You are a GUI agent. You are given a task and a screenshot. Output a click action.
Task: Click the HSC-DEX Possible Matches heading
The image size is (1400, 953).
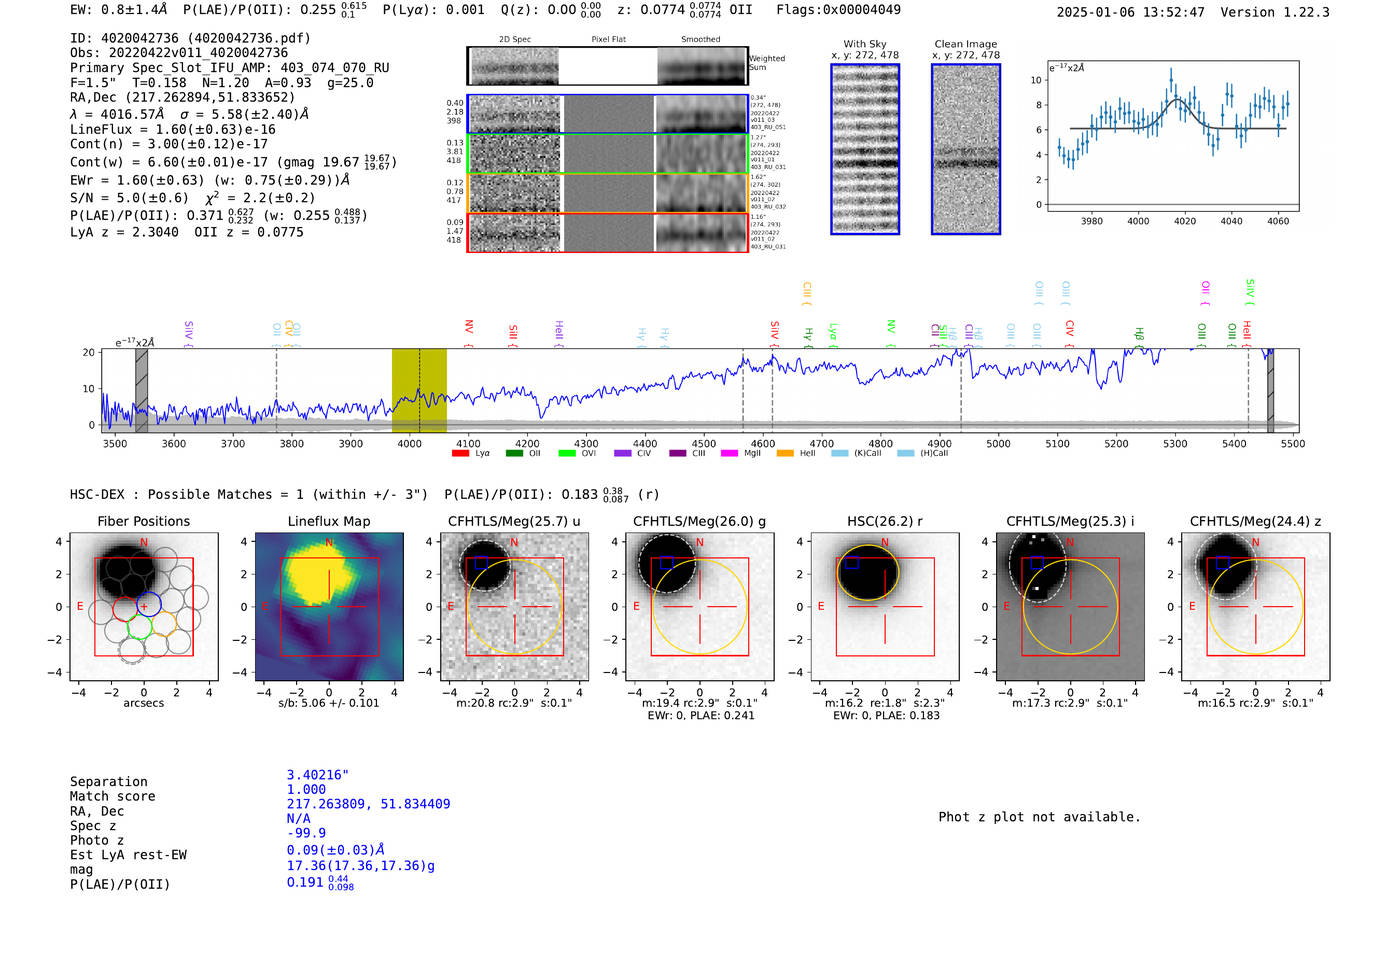point(249,494)
